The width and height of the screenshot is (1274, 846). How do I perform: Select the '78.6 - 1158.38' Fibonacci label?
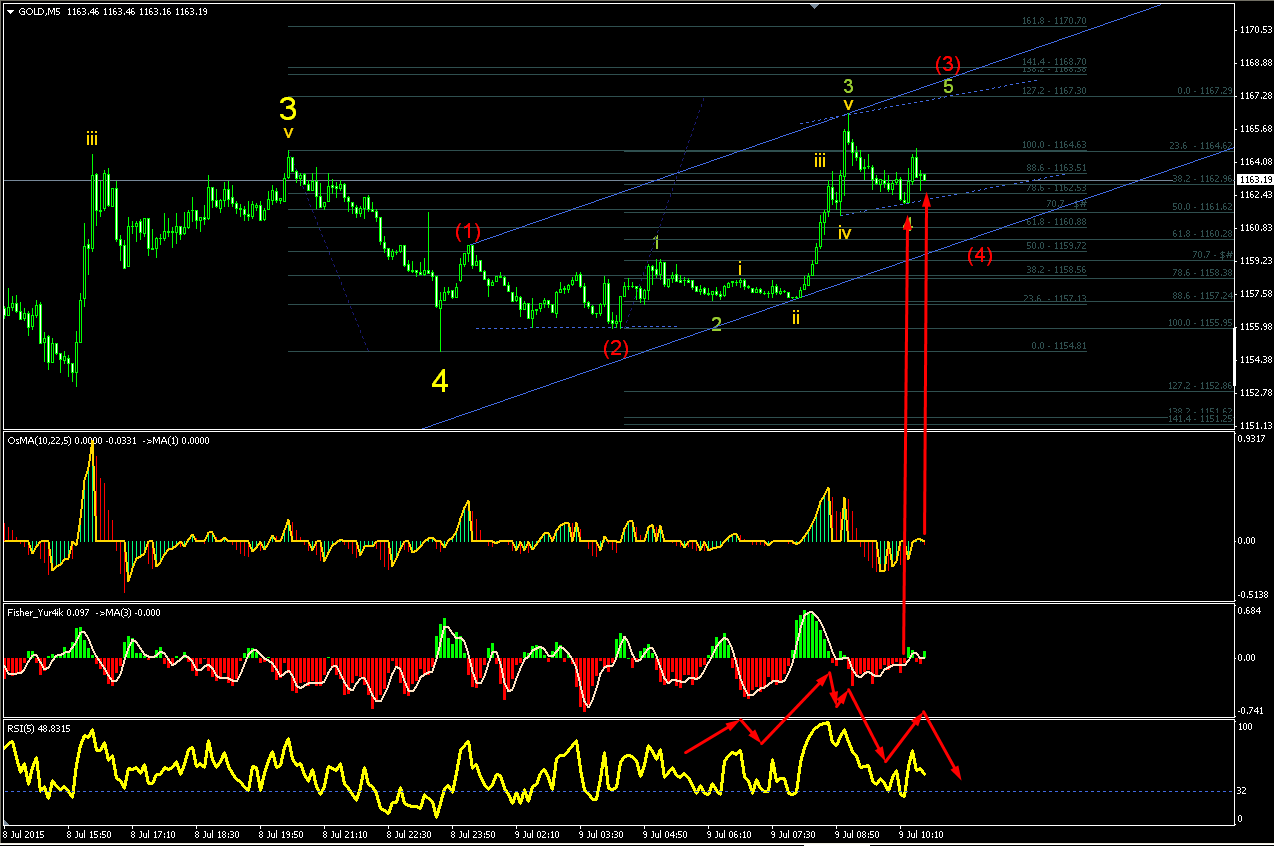pyautogui.click(x=1203, y=273)
